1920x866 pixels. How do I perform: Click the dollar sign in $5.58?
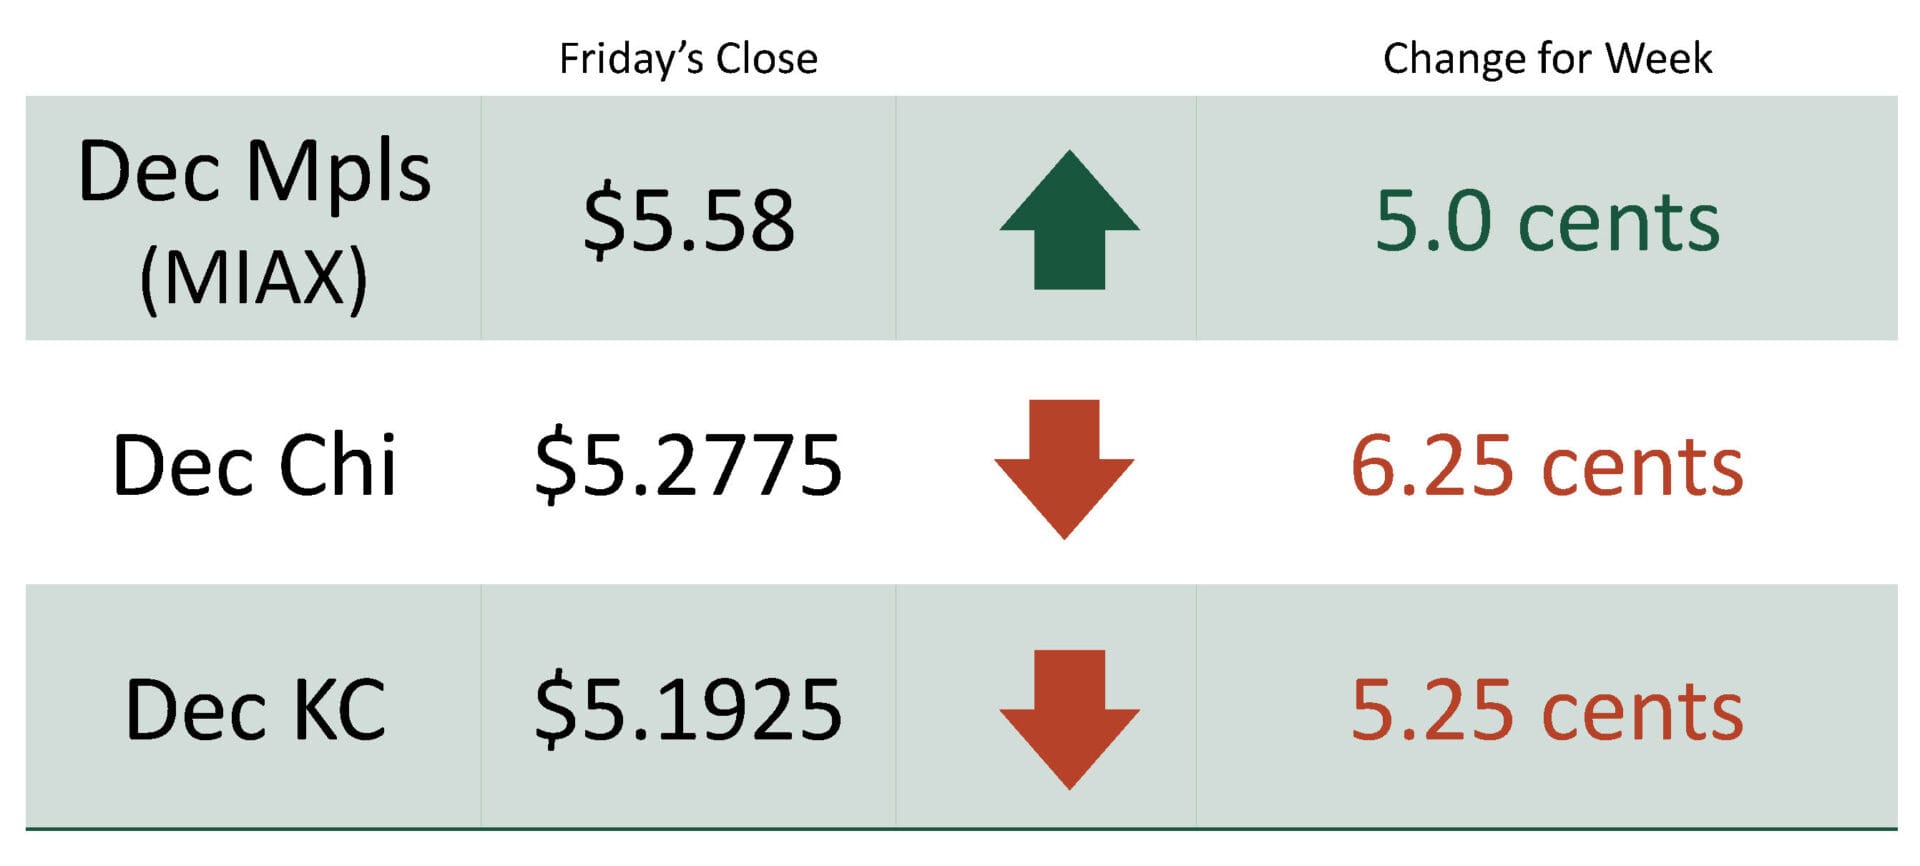pyautogui.click(x=602, y=220)
